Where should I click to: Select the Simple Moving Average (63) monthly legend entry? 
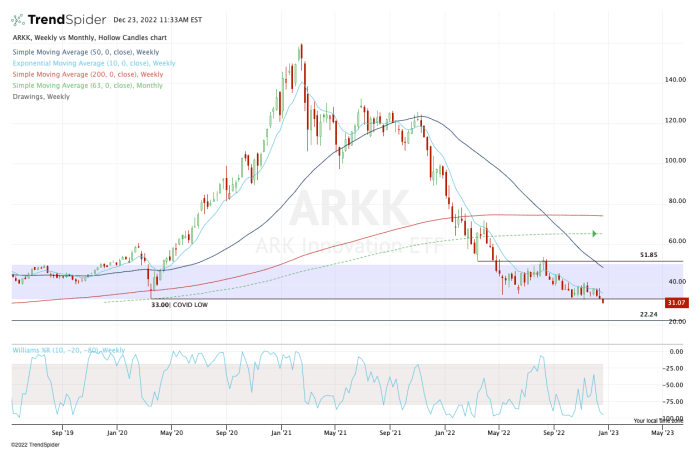92,85
